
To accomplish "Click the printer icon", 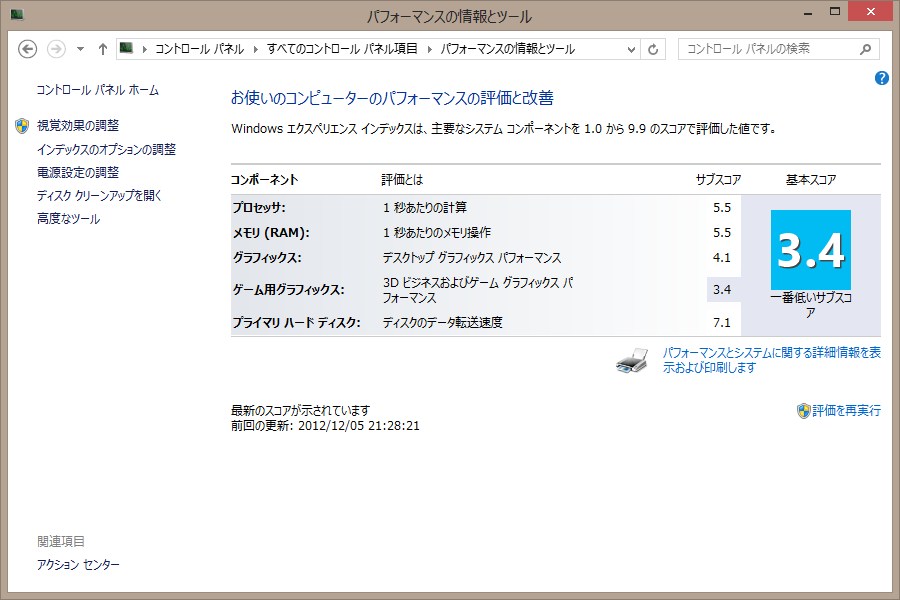I will click(x=632, y=361).
